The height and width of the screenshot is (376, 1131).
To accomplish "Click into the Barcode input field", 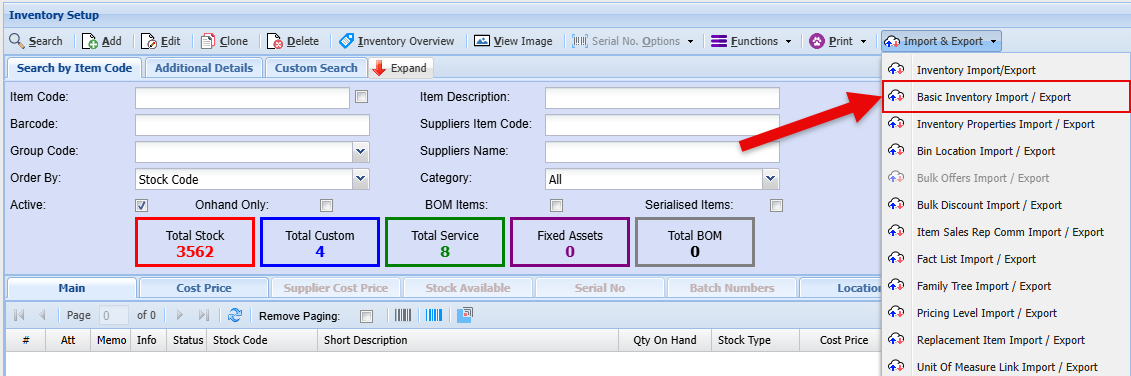I will [252, 125].
